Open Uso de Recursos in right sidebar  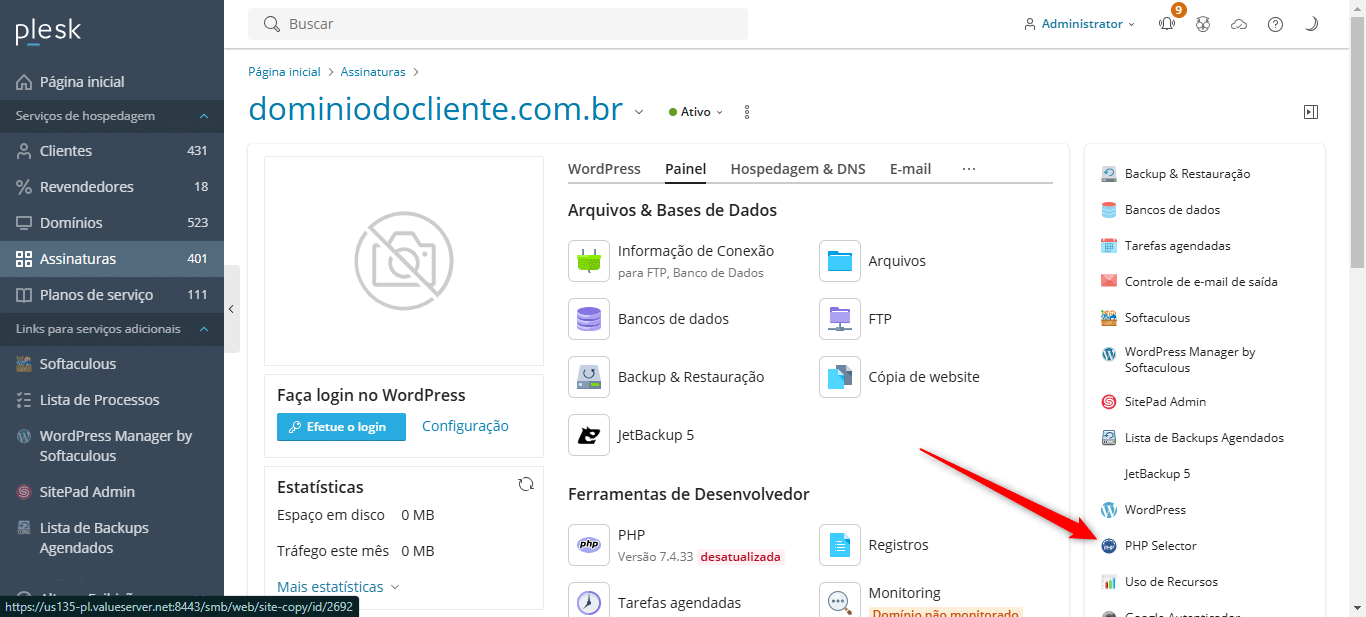click(x=1171, y=582)
